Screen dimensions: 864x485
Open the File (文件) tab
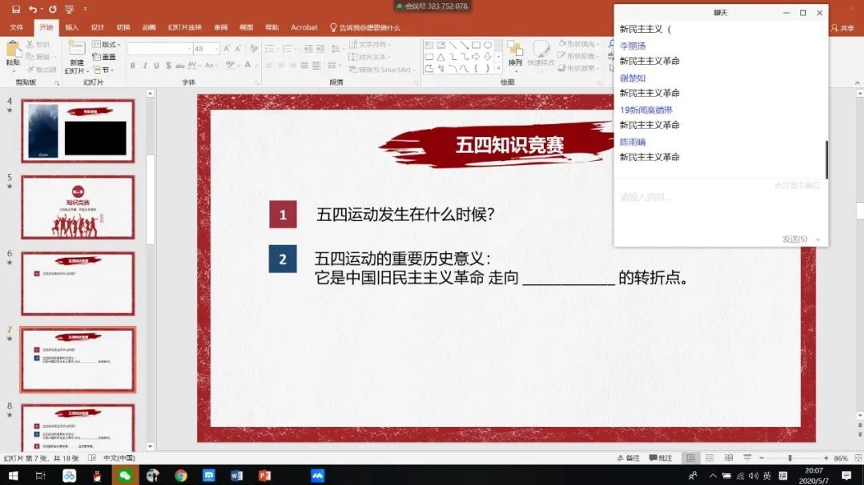(x=17, y=27)
